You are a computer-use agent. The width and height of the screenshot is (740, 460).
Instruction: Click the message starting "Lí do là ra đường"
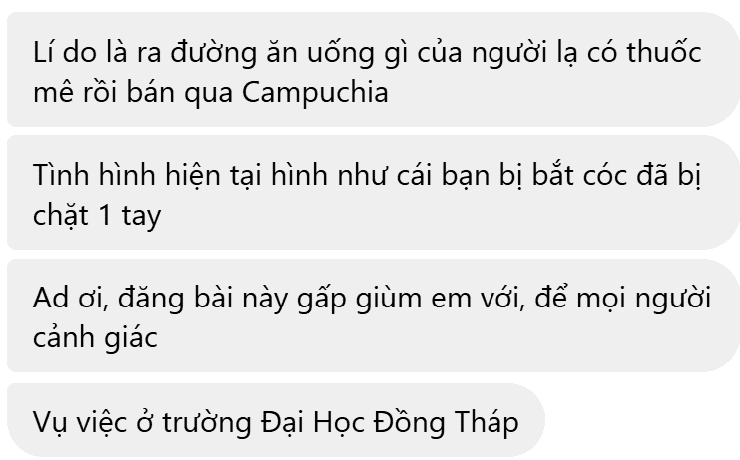[373, 69]
